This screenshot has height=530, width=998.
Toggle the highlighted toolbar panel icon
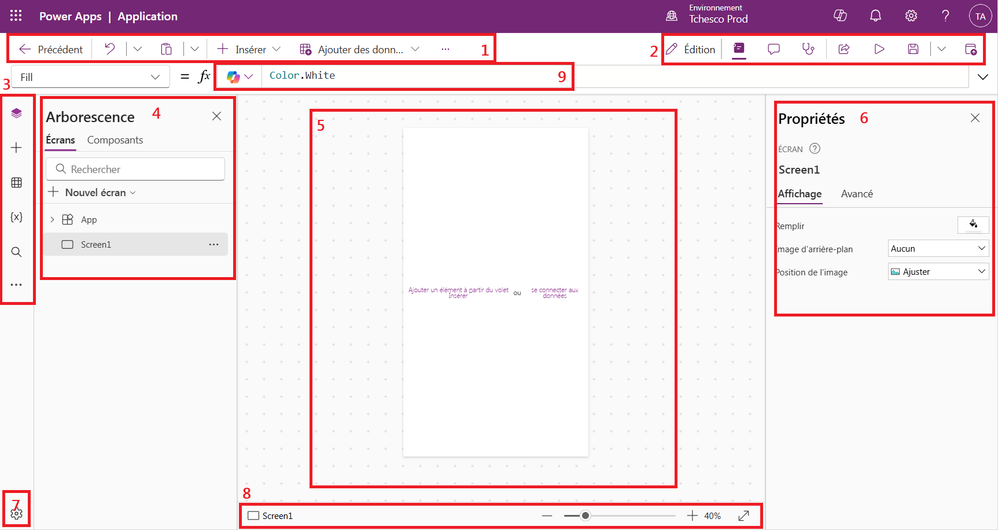[739, 49]
